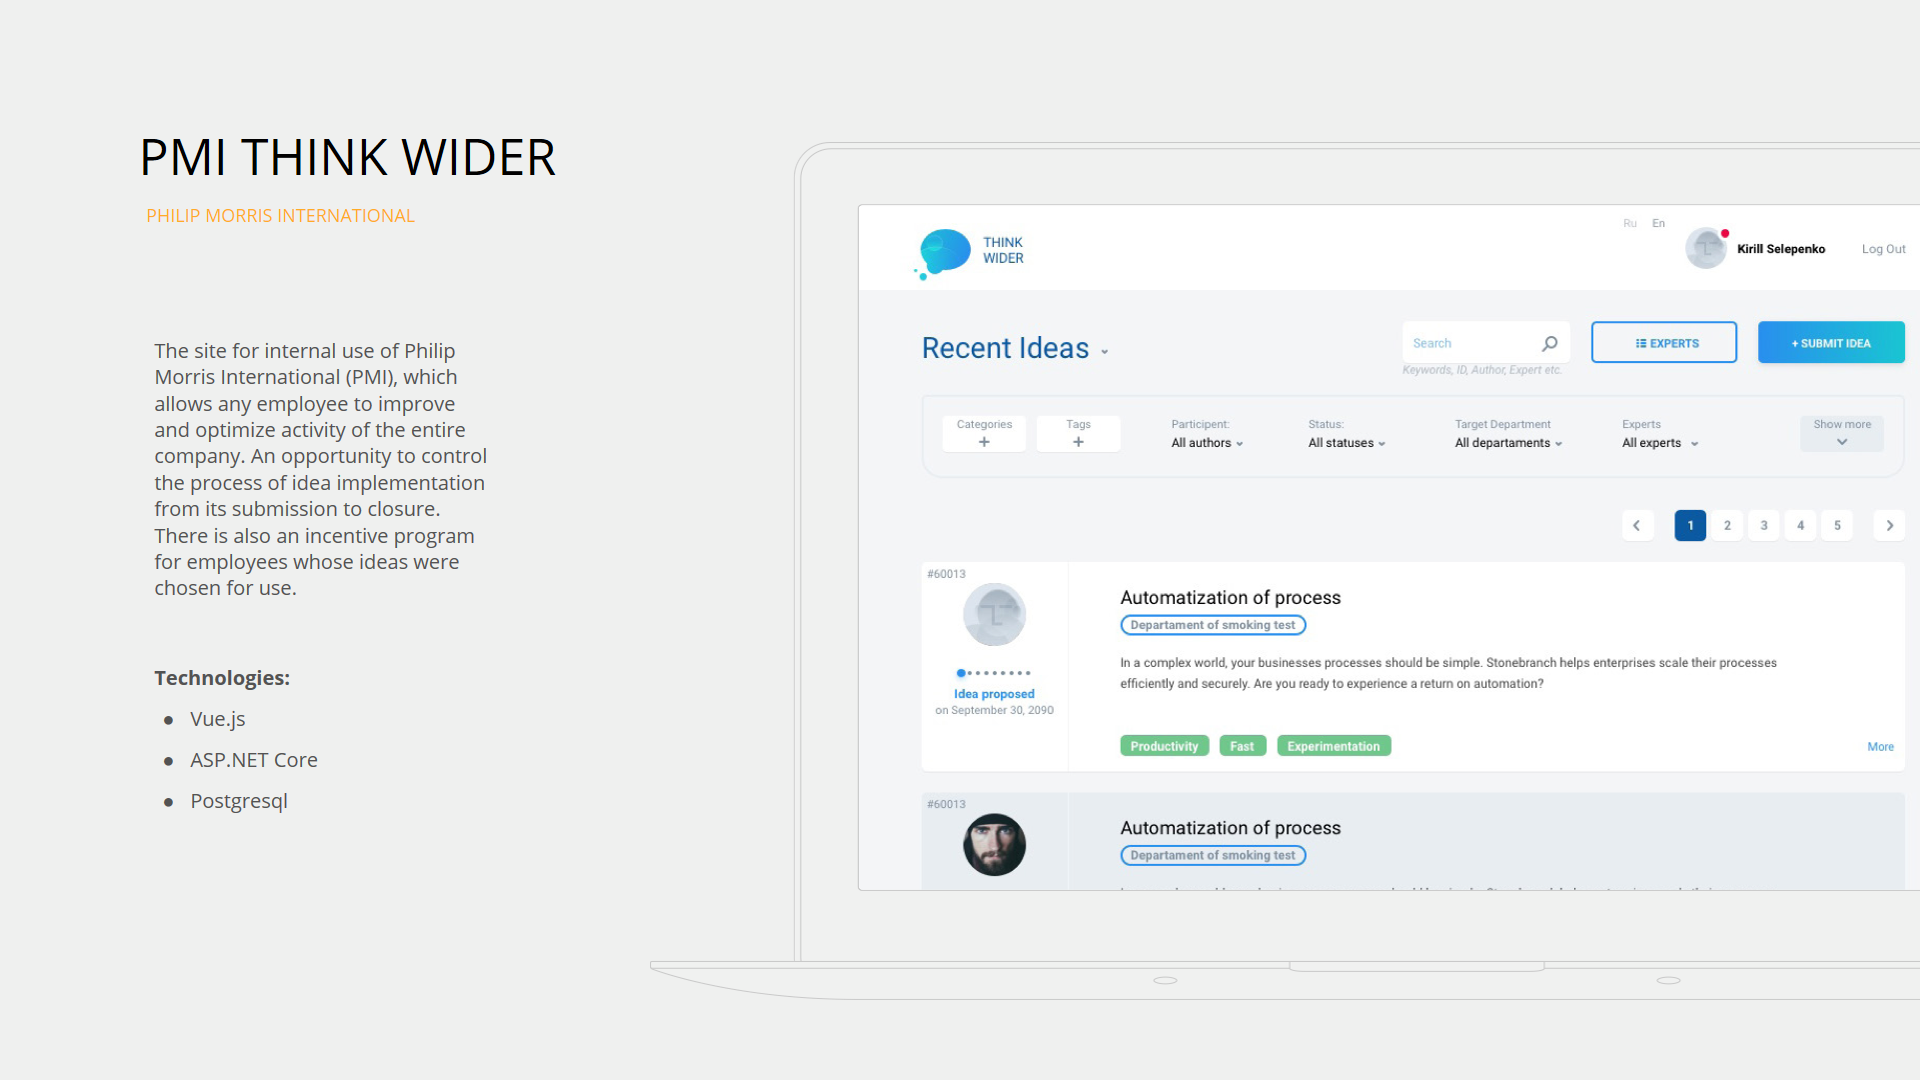Viewport: 1920px width, 1080px height.
Task: Expand the Status All statuses dropdown
Action: 1345,442
